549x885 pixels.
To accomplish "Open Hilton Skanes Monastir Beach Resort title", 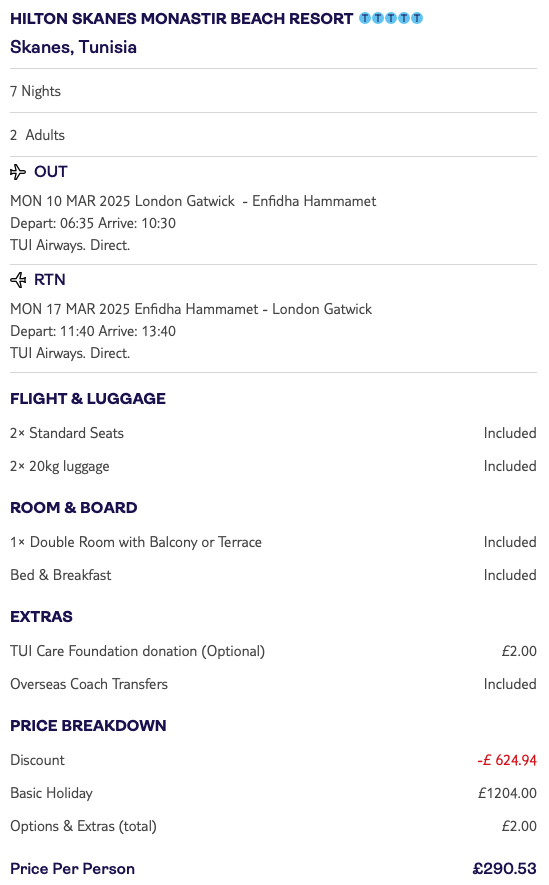I will (182, 19).
